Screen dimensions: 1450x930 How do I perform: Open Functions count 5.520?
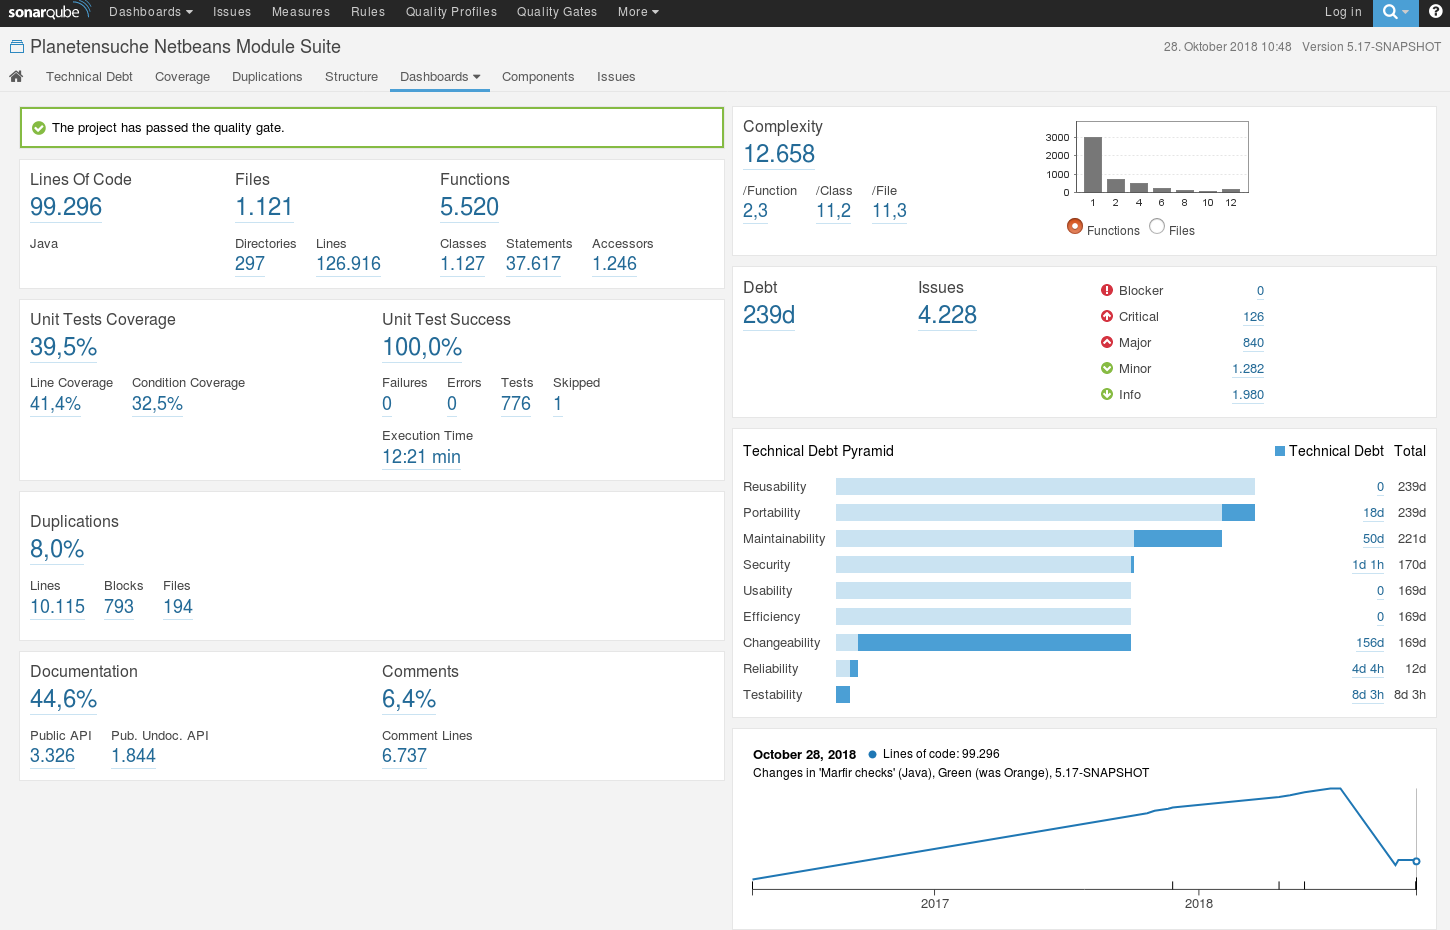coord(470,207)
